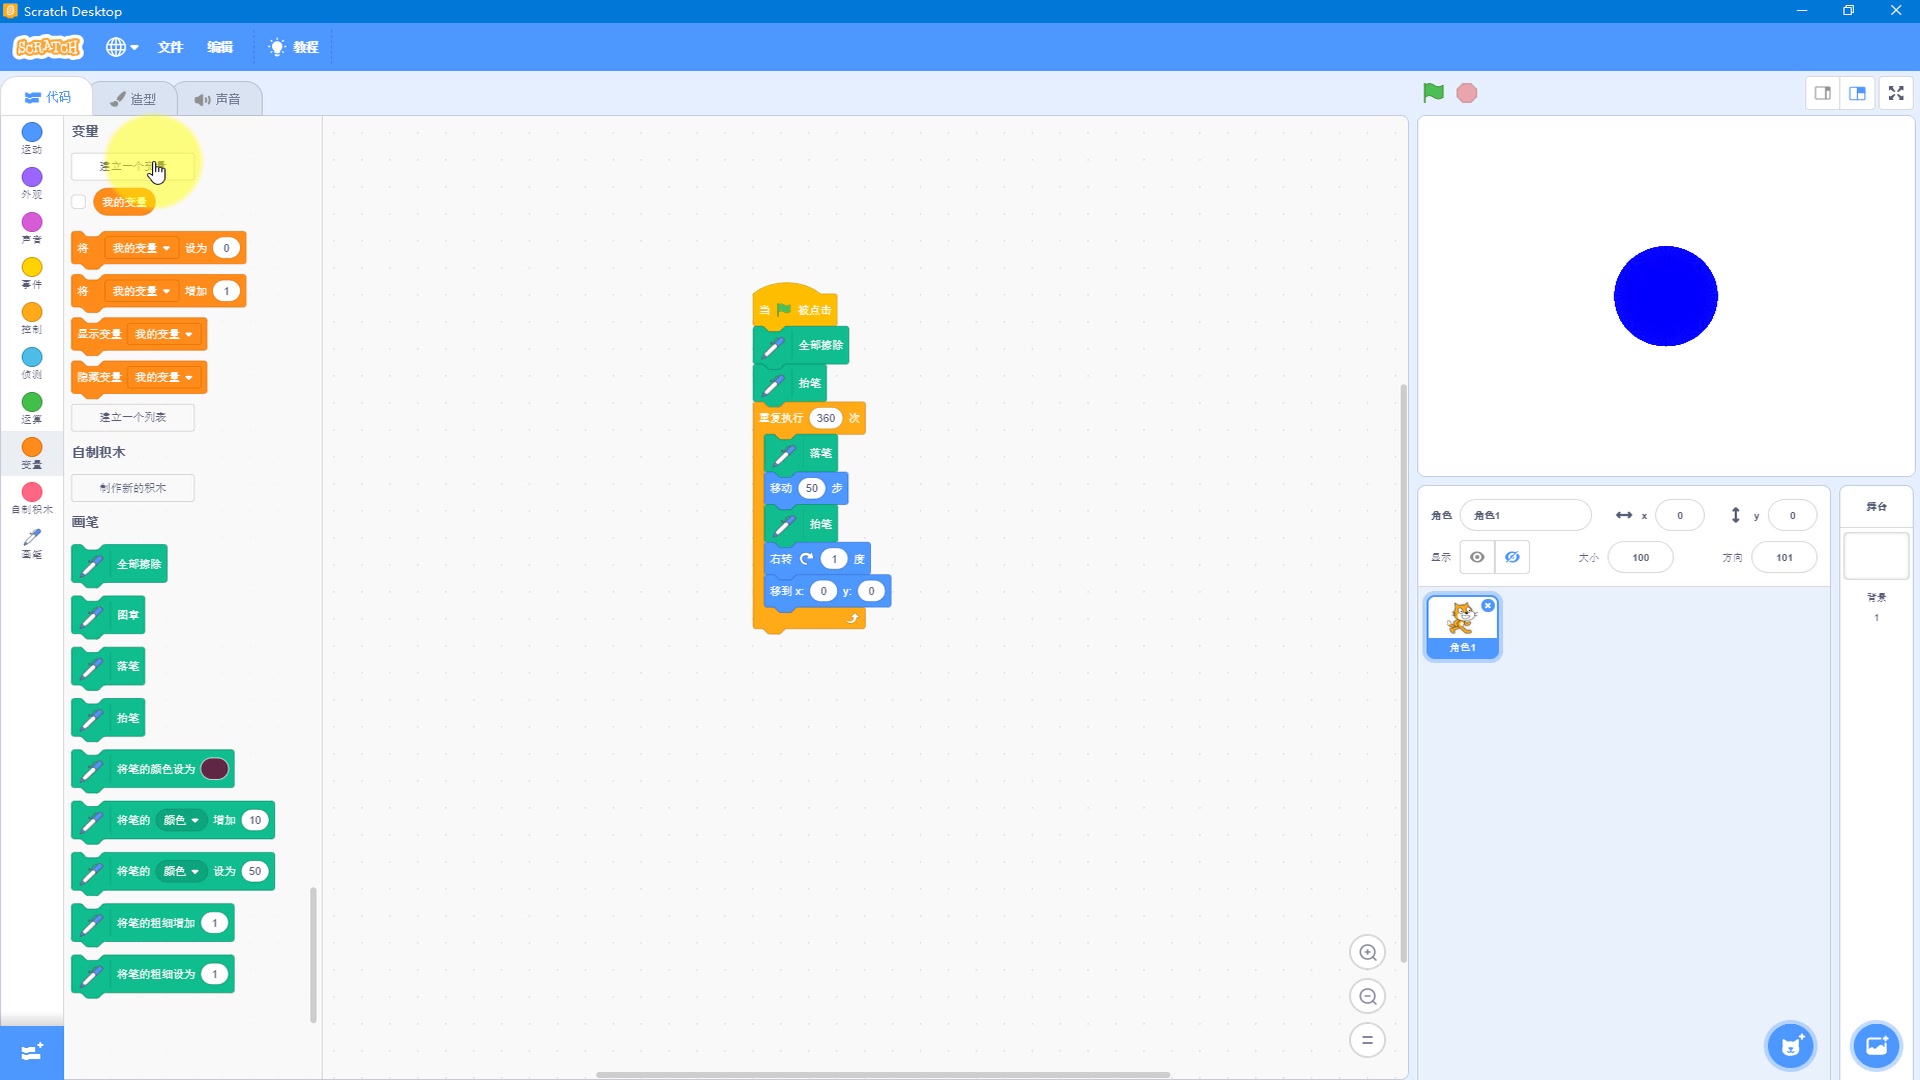The height and width of the screenshot is (1080, 1920).
Task: Enable the 我的变量 monitor checkbox
Action: click(x=79, y=202)
